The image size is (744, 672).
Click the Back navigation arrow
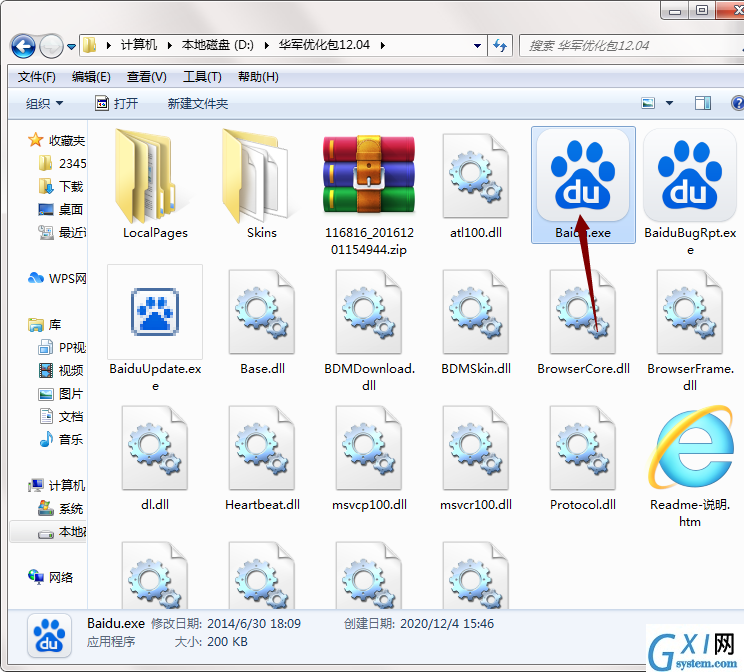(23, 46)
